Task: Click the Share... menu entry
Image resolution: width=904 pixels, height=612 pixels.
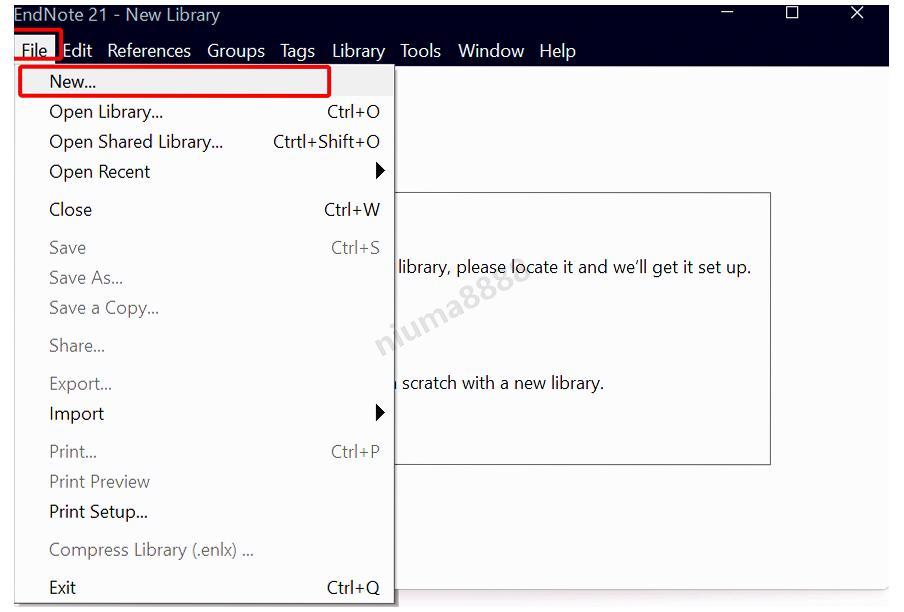Action: point(205,345)
